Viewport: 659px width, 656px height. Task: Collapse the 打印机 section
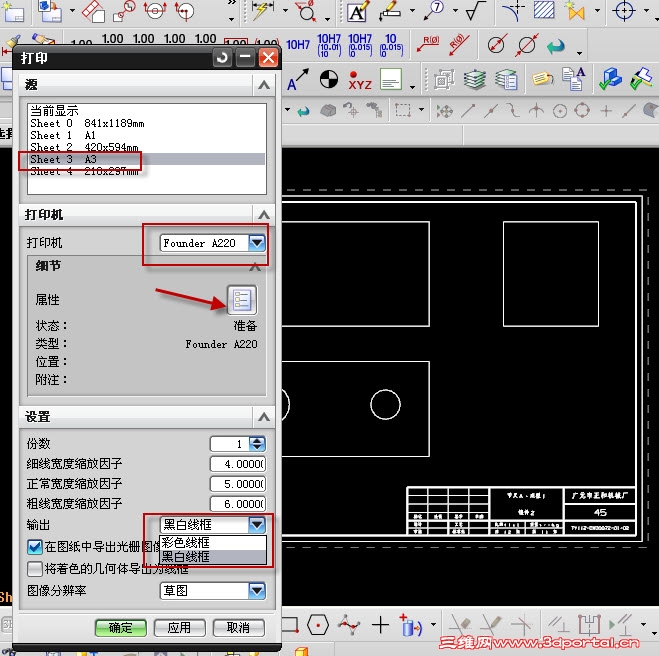[264, 215]
